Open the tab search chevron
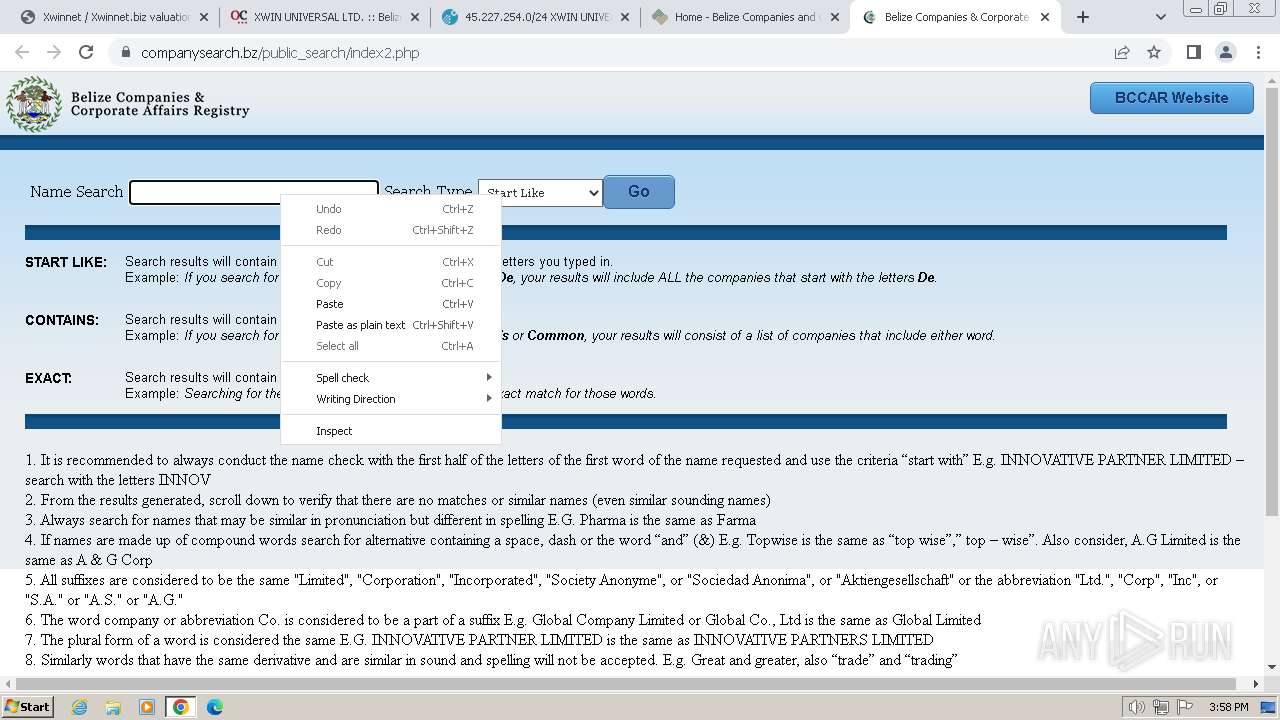 (1161, 17)
